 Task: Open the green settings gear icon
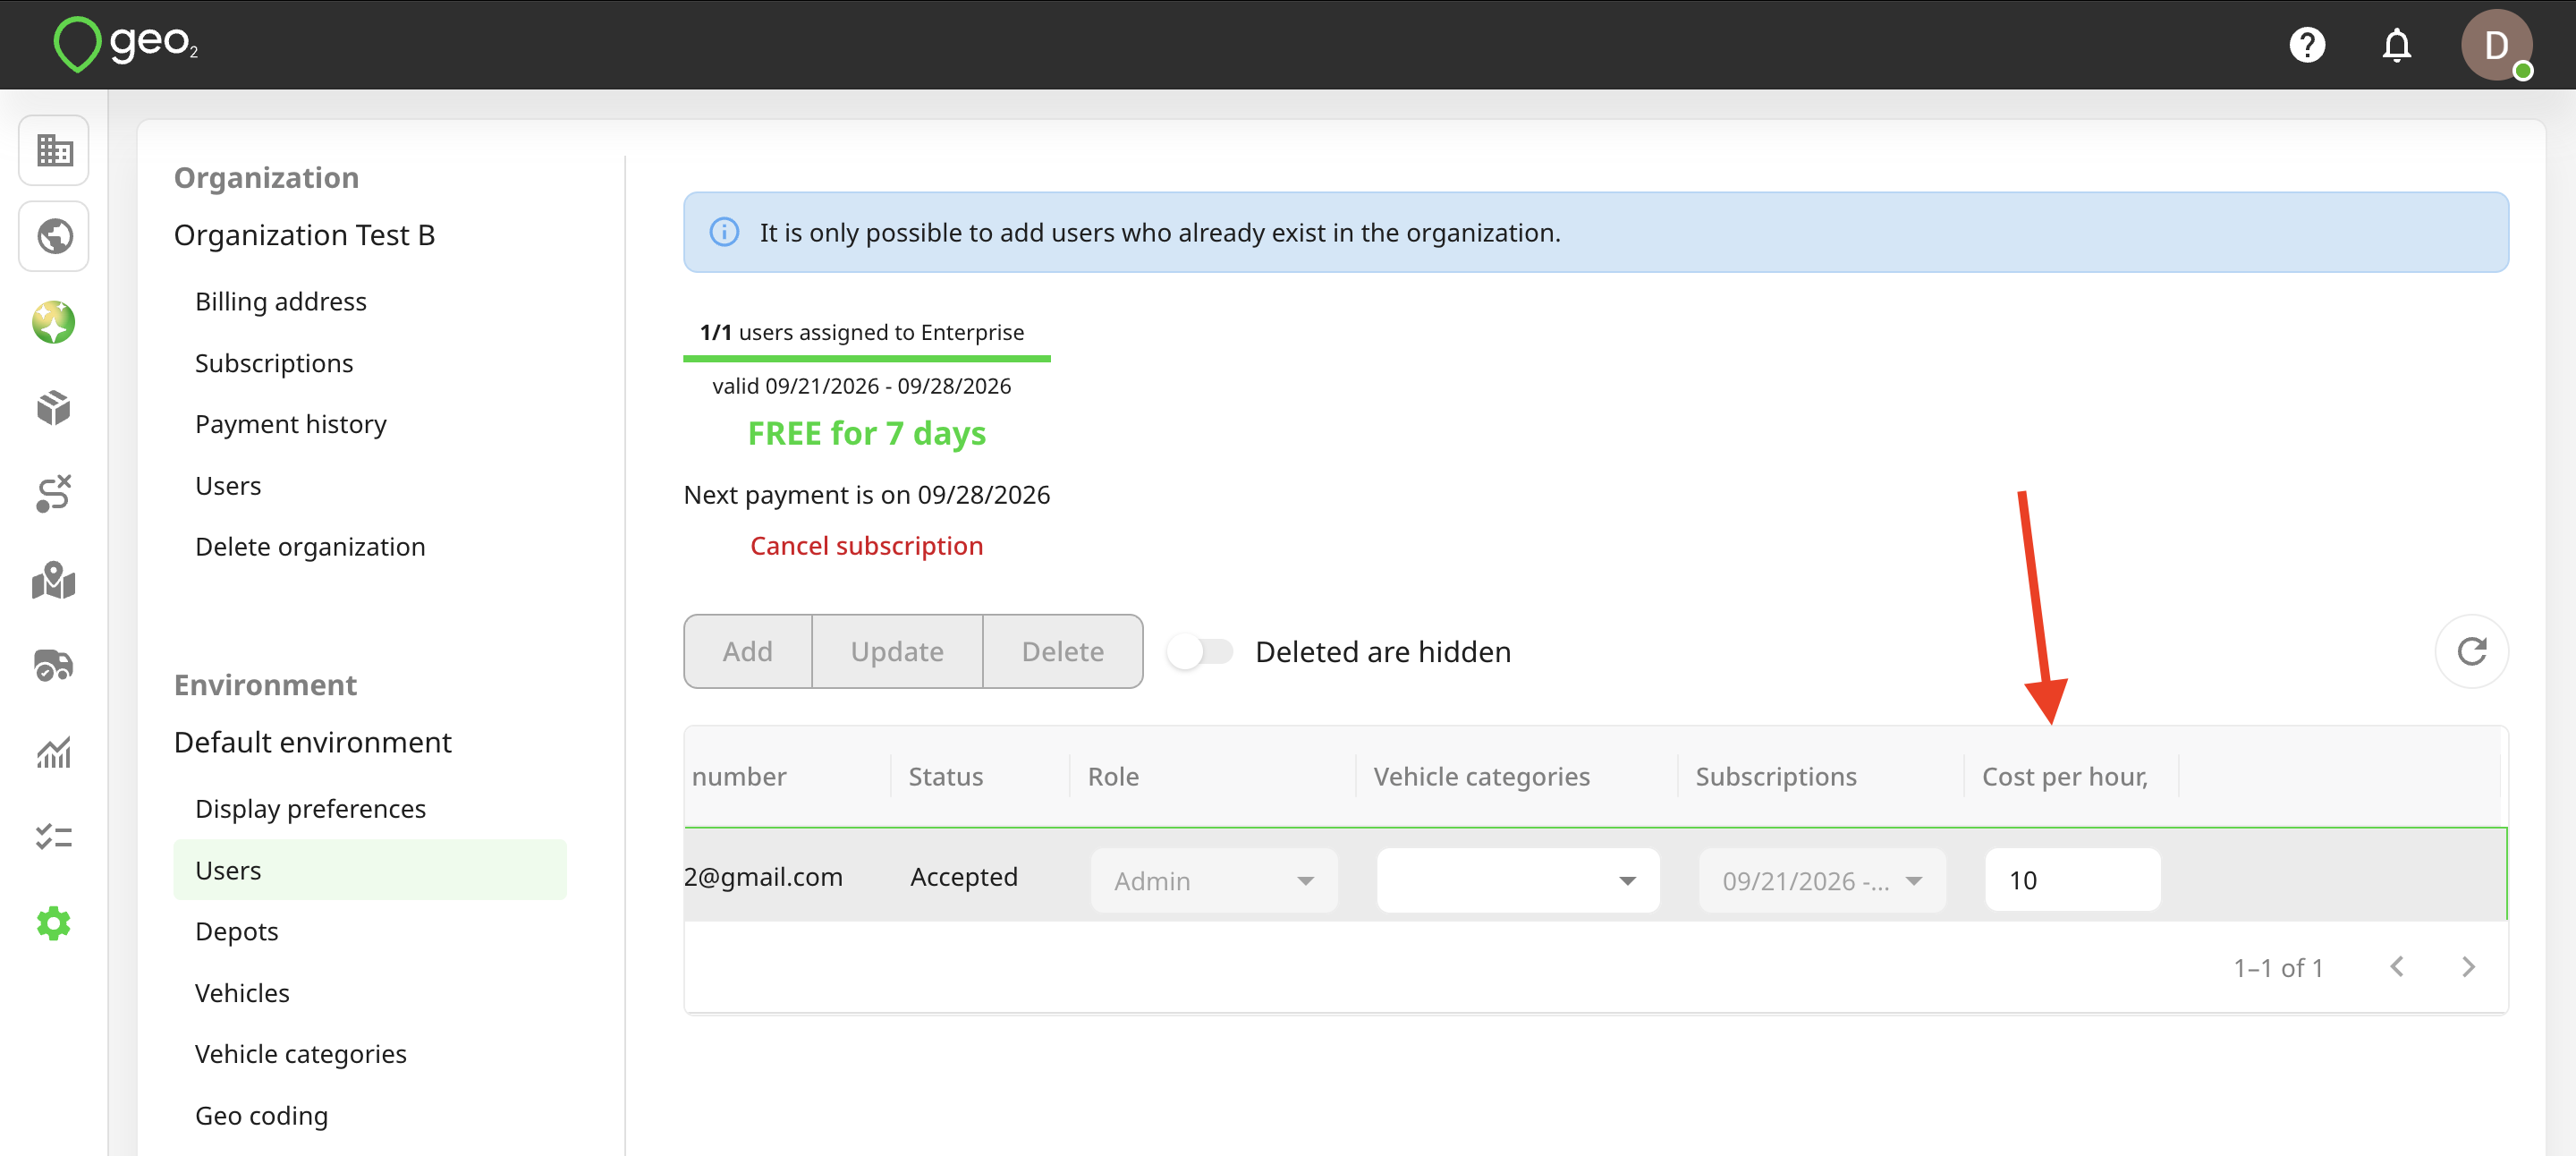point(54,923)
